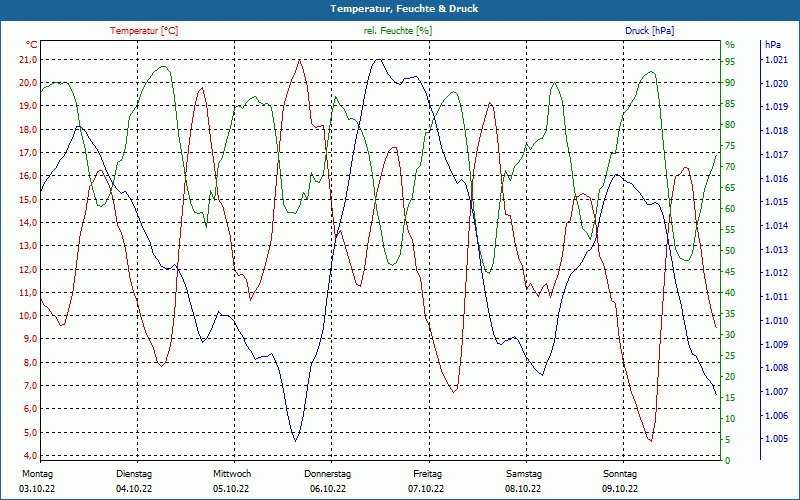Click the 'Mittwoch' day label
Screen dimensions: 800x500
click(x=232, y=474)
